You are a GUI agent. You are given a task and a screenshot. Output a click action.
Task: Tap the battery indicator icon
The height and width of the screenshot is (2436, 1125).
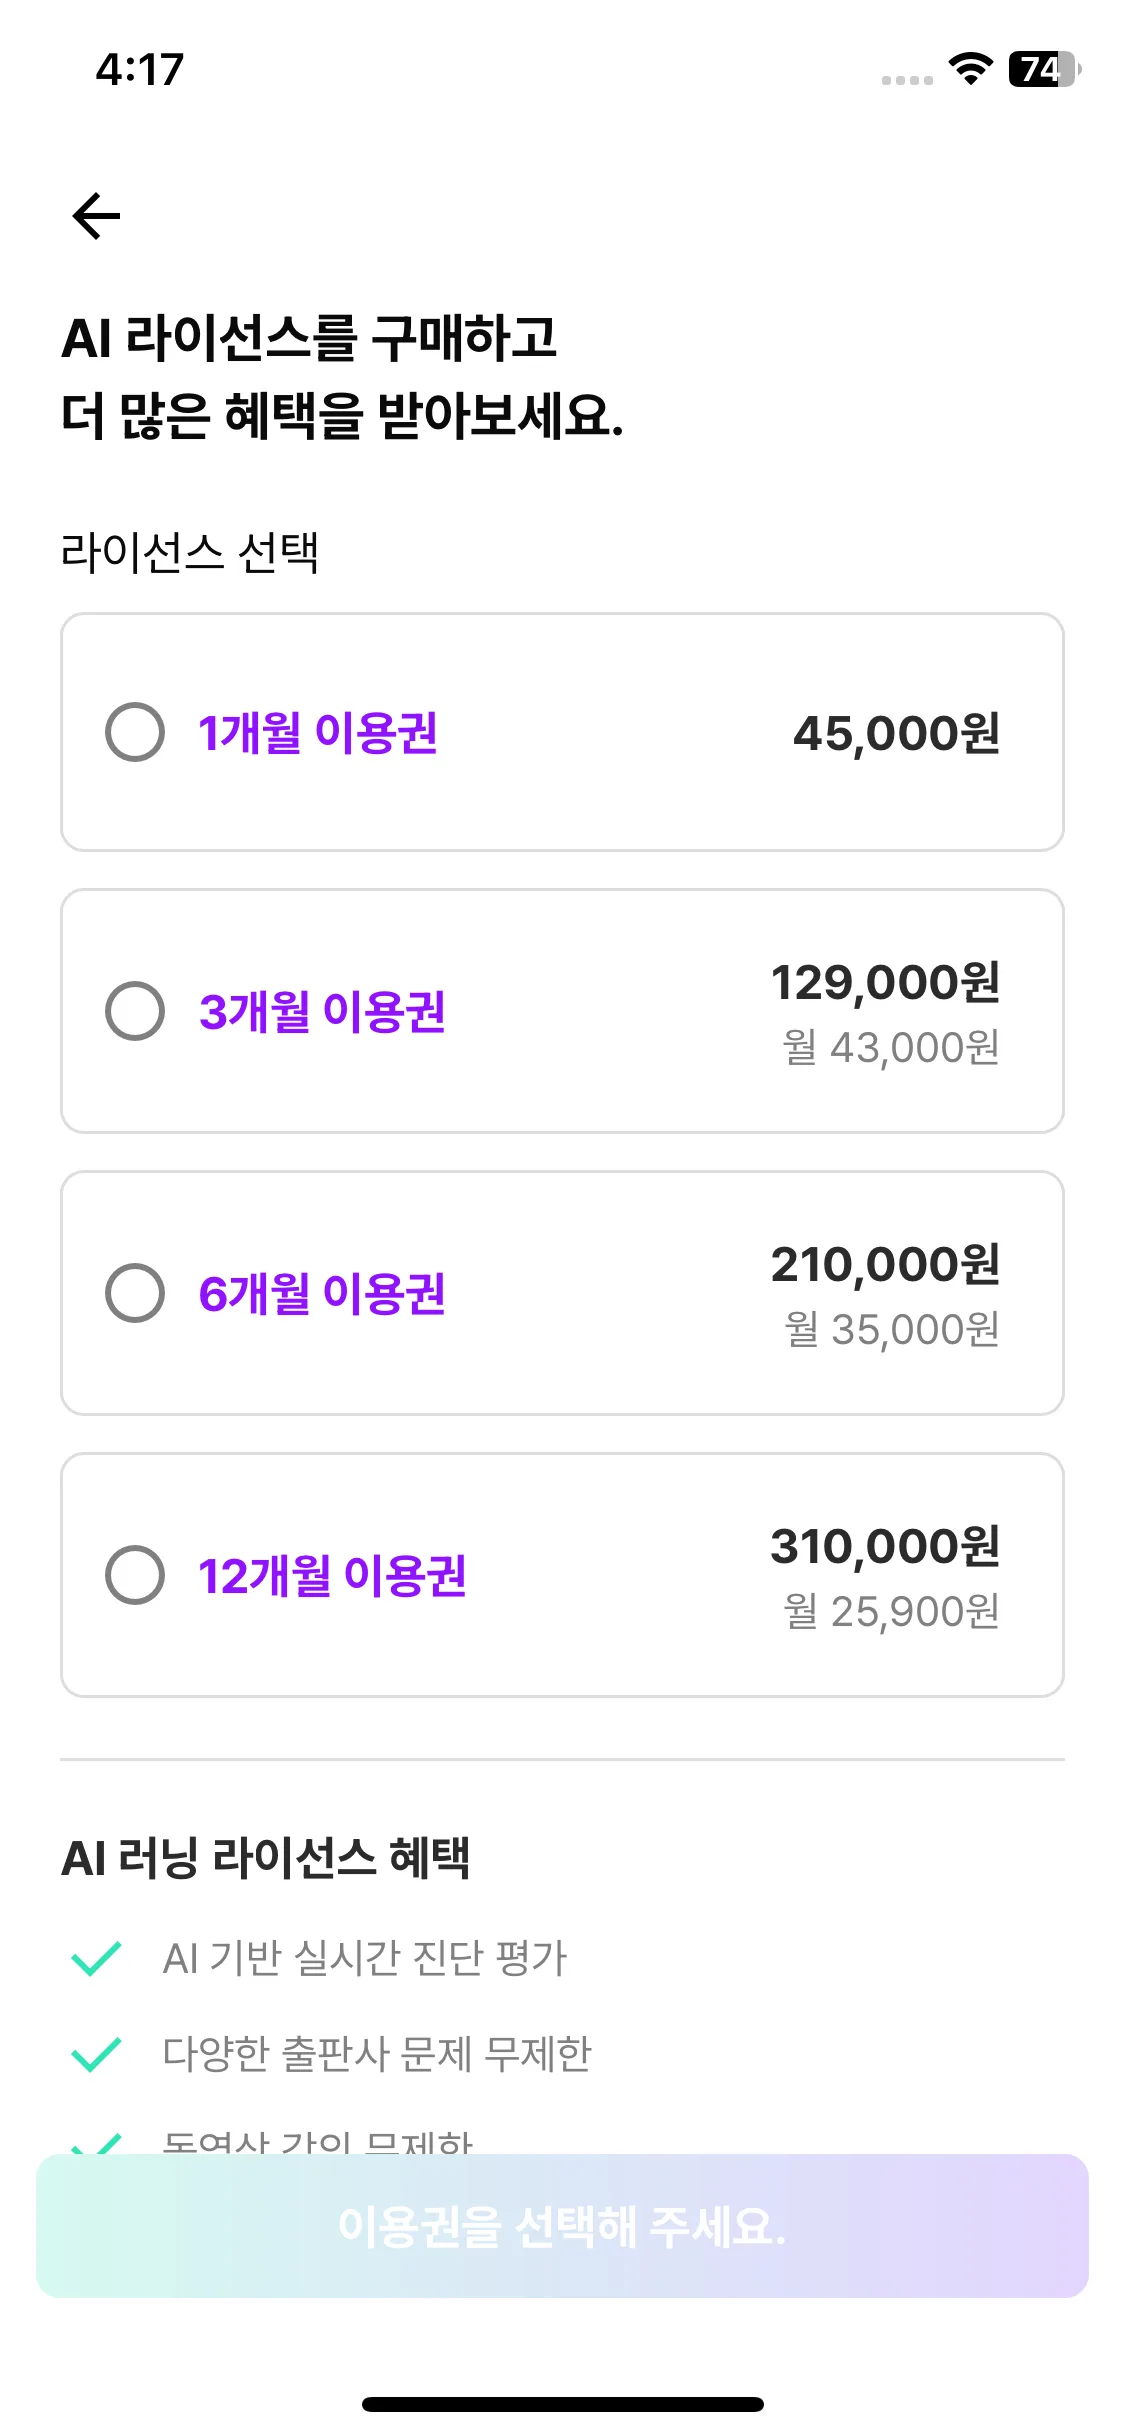pyautogui.click(x=1044, y=69)
